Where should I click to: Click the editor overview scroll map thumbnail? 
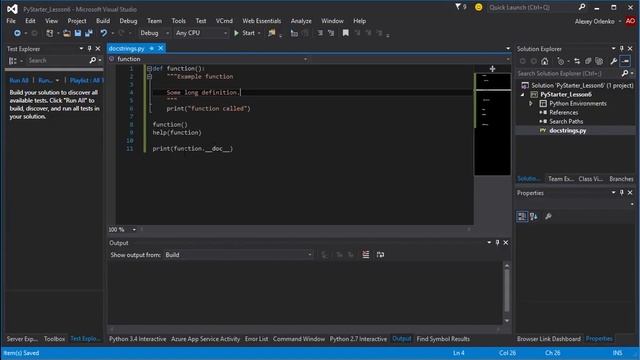493,124
